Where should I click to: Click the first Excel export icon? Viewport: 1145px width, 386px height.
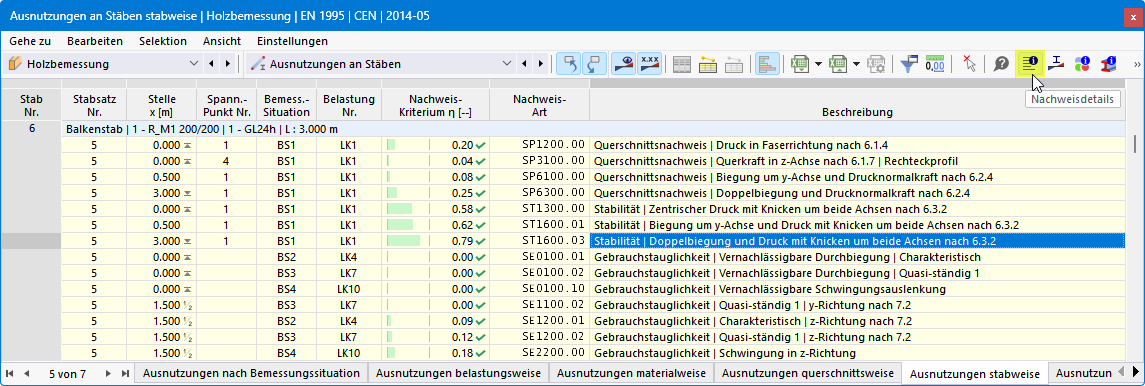click(x=800, y=64)
